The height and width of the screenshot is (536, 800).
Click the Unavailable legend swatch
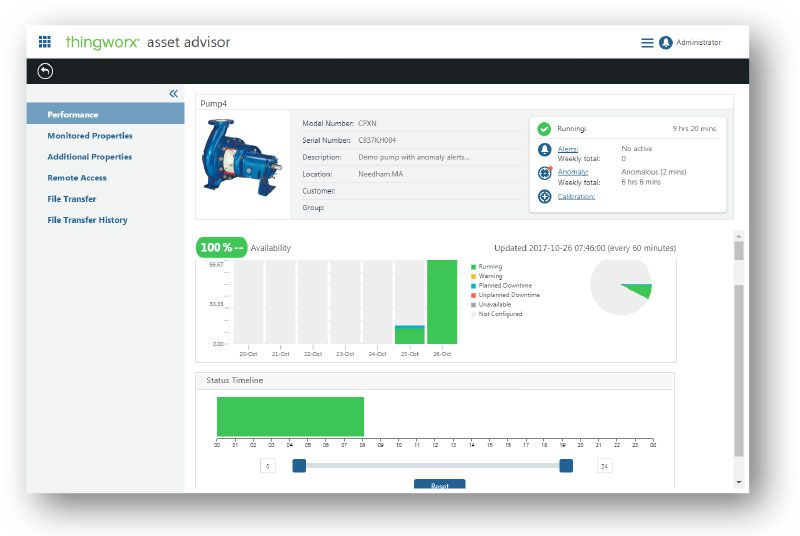[473, 304]
